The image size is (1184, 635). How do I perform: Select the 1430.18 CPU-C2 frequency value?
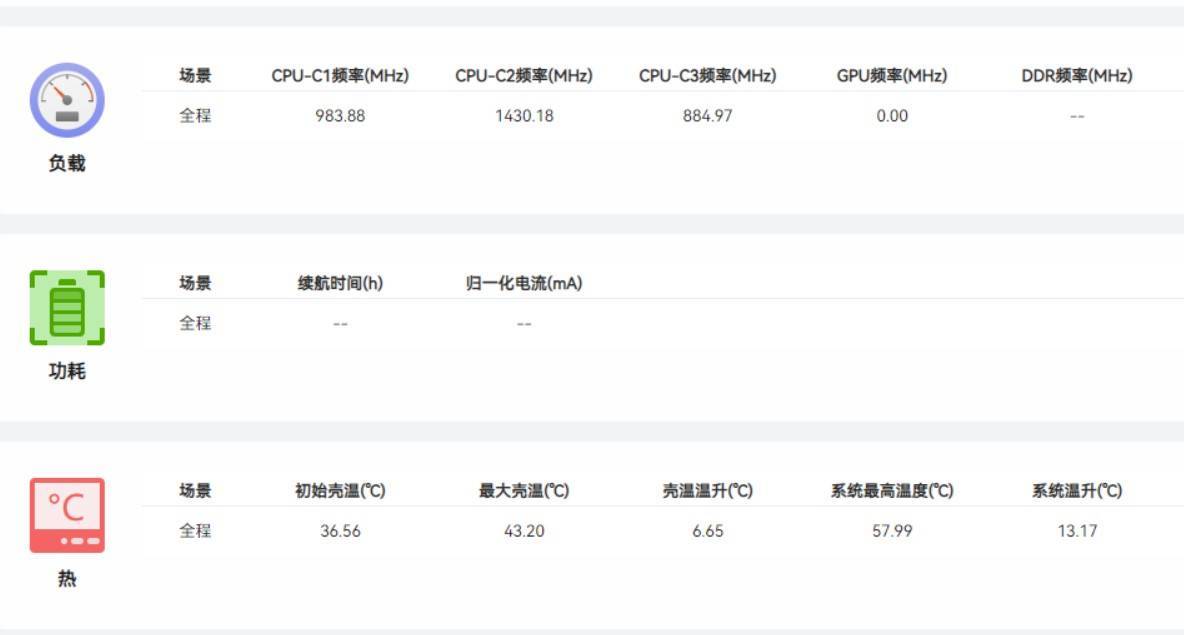(524, 116)
